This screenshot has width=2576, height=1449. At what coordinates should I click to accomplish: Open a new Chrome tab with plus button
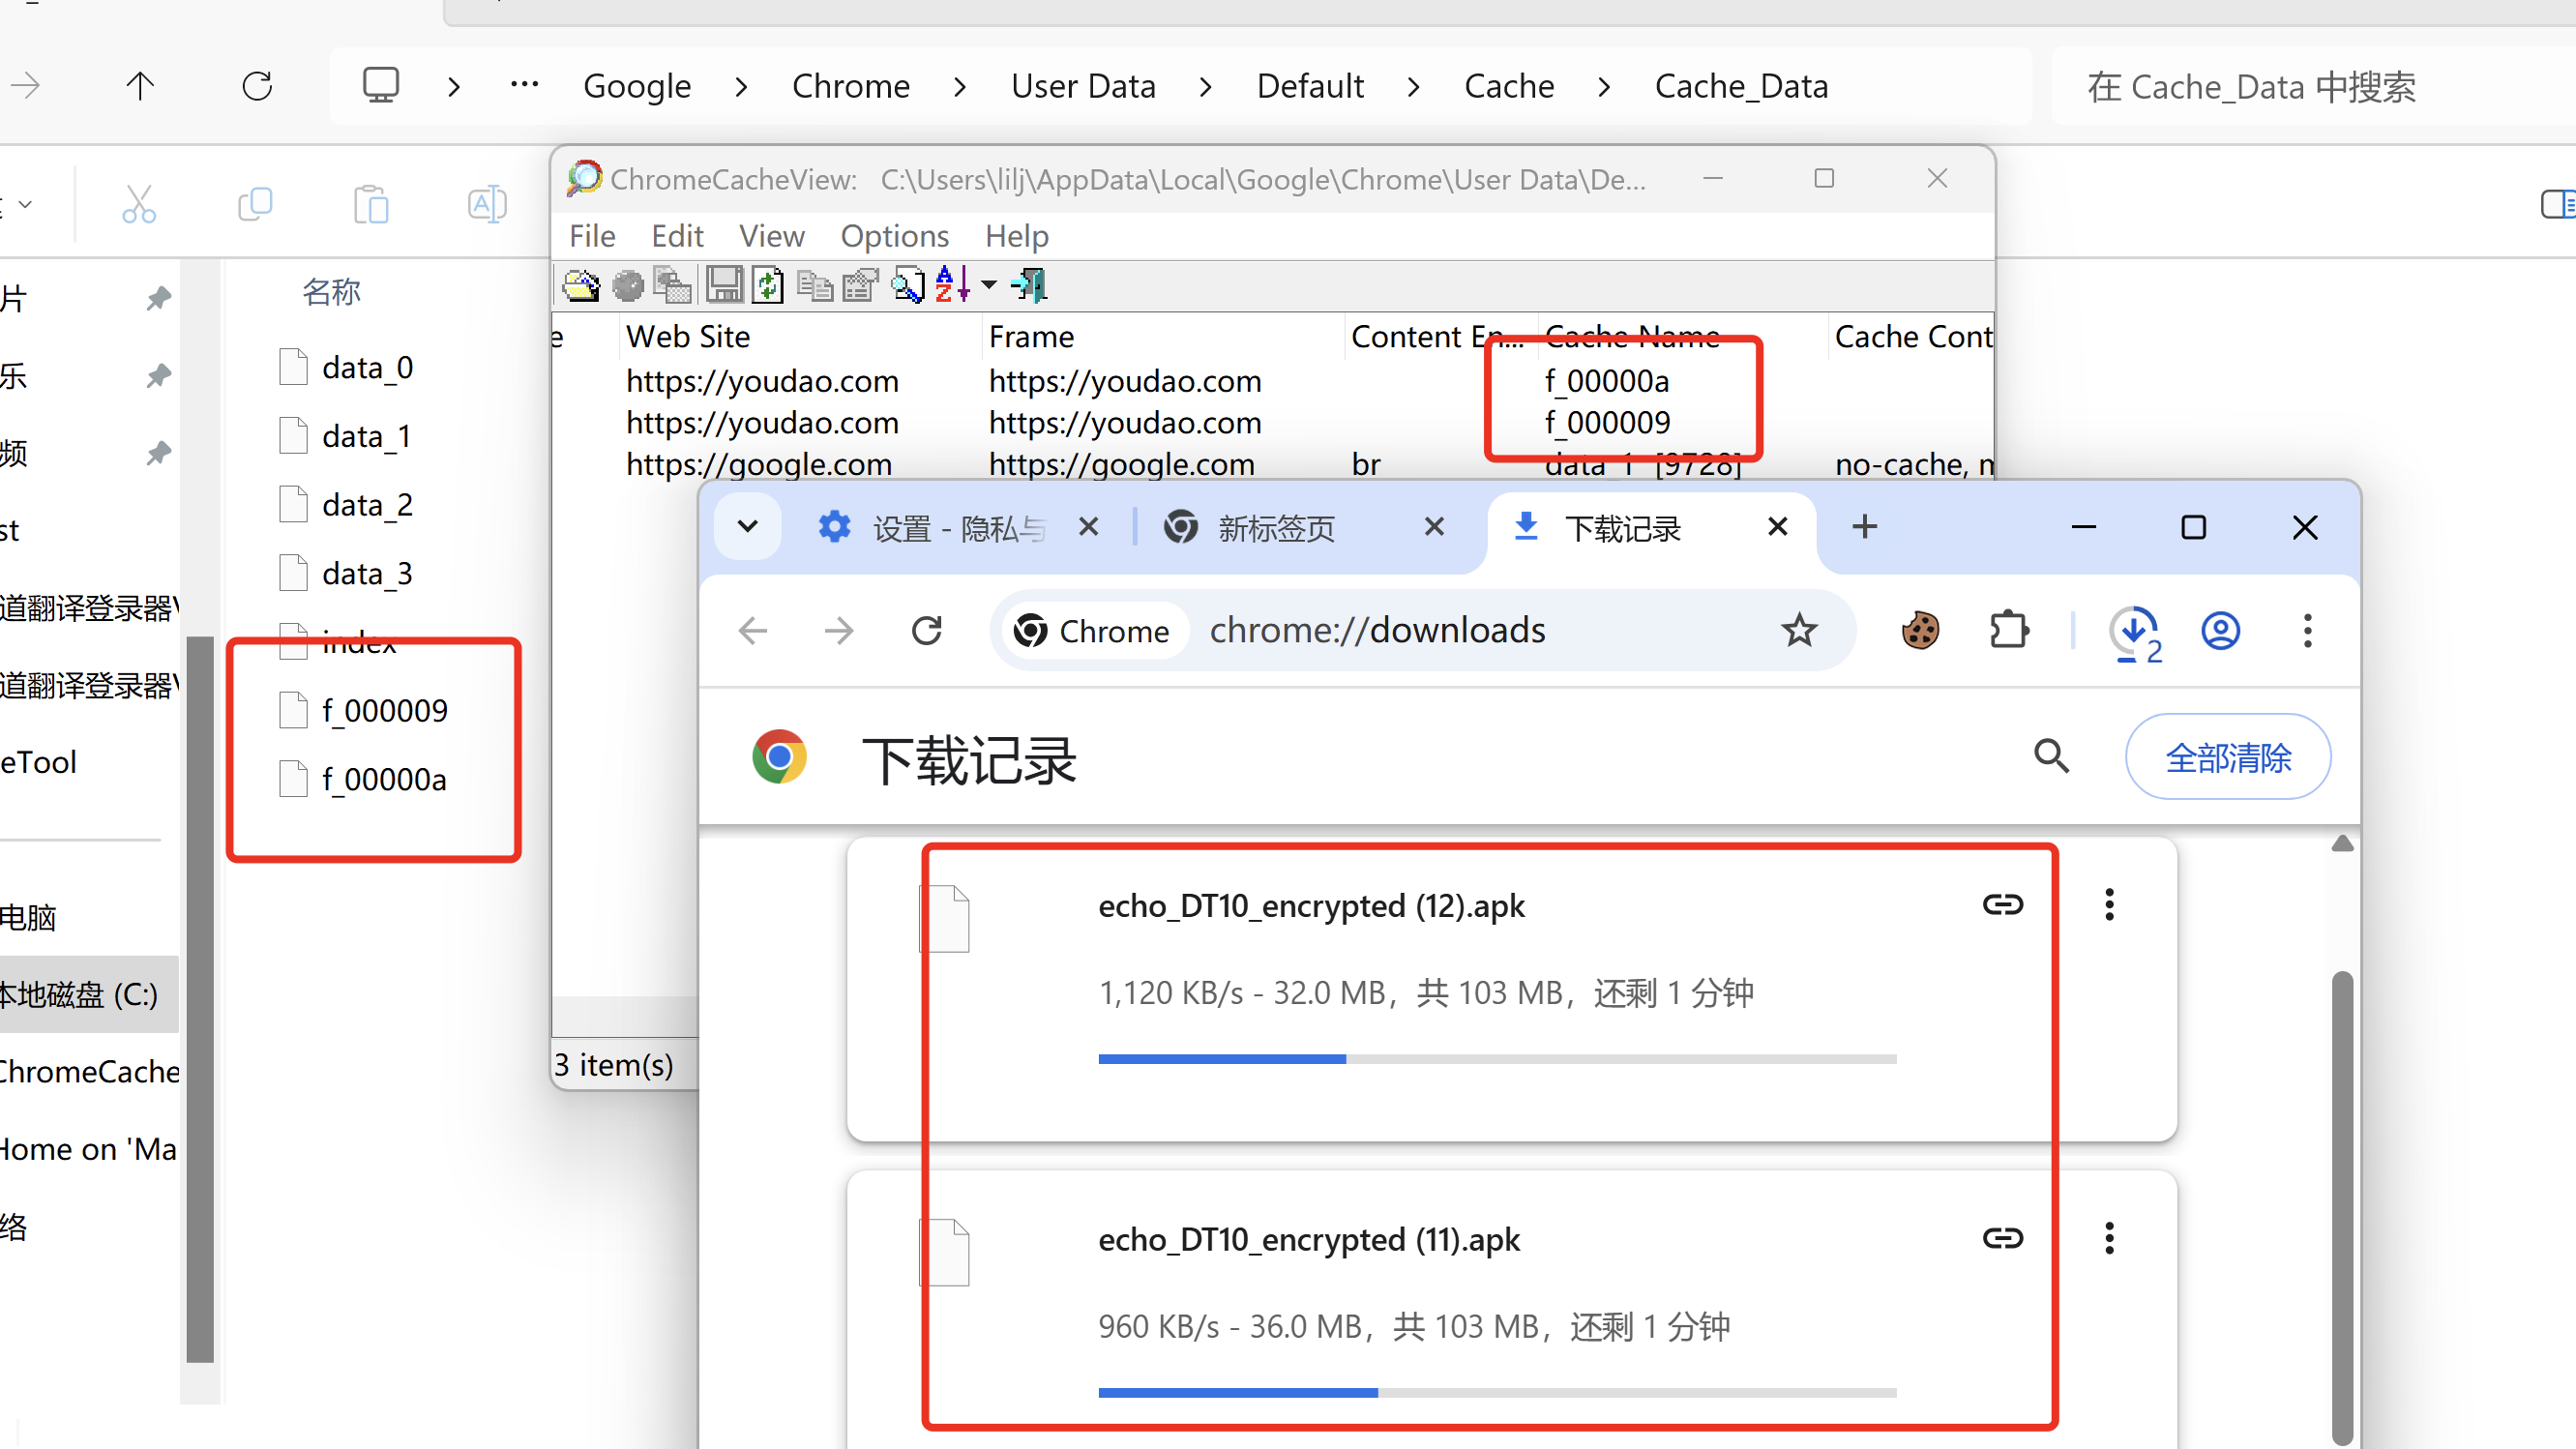[x=1864, y=527]
